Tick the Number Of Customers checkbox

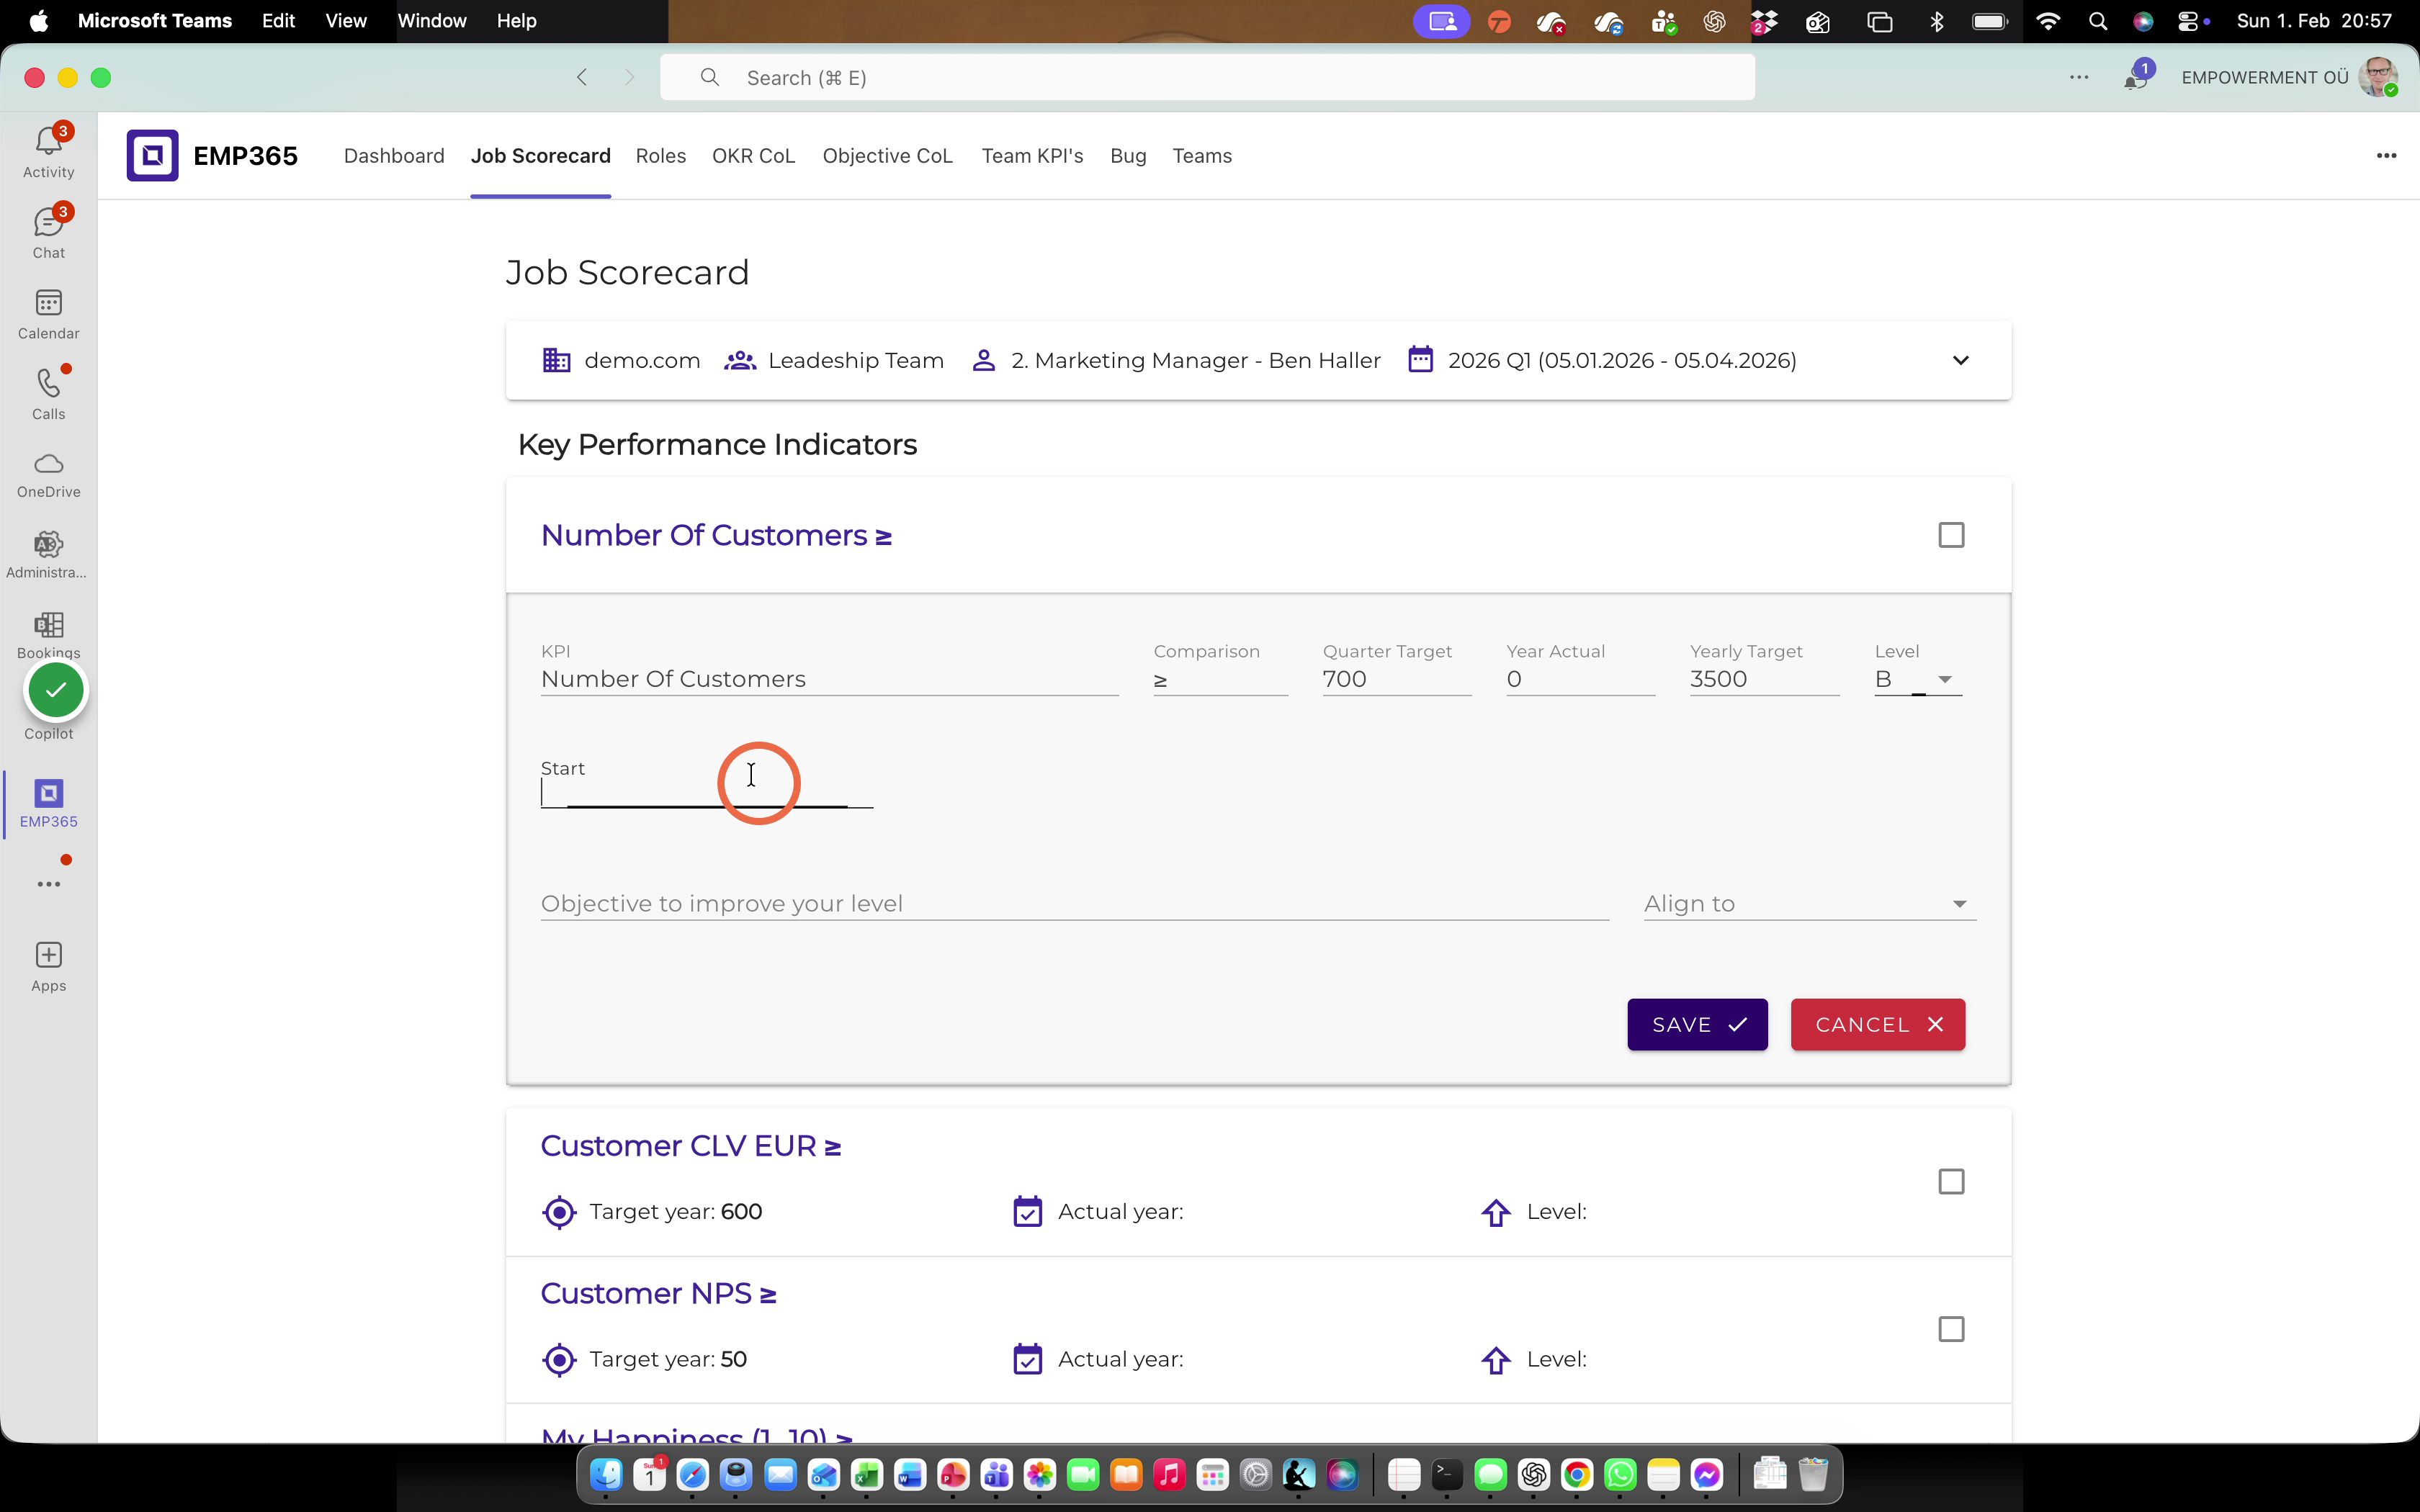[x=1951, y=535]
